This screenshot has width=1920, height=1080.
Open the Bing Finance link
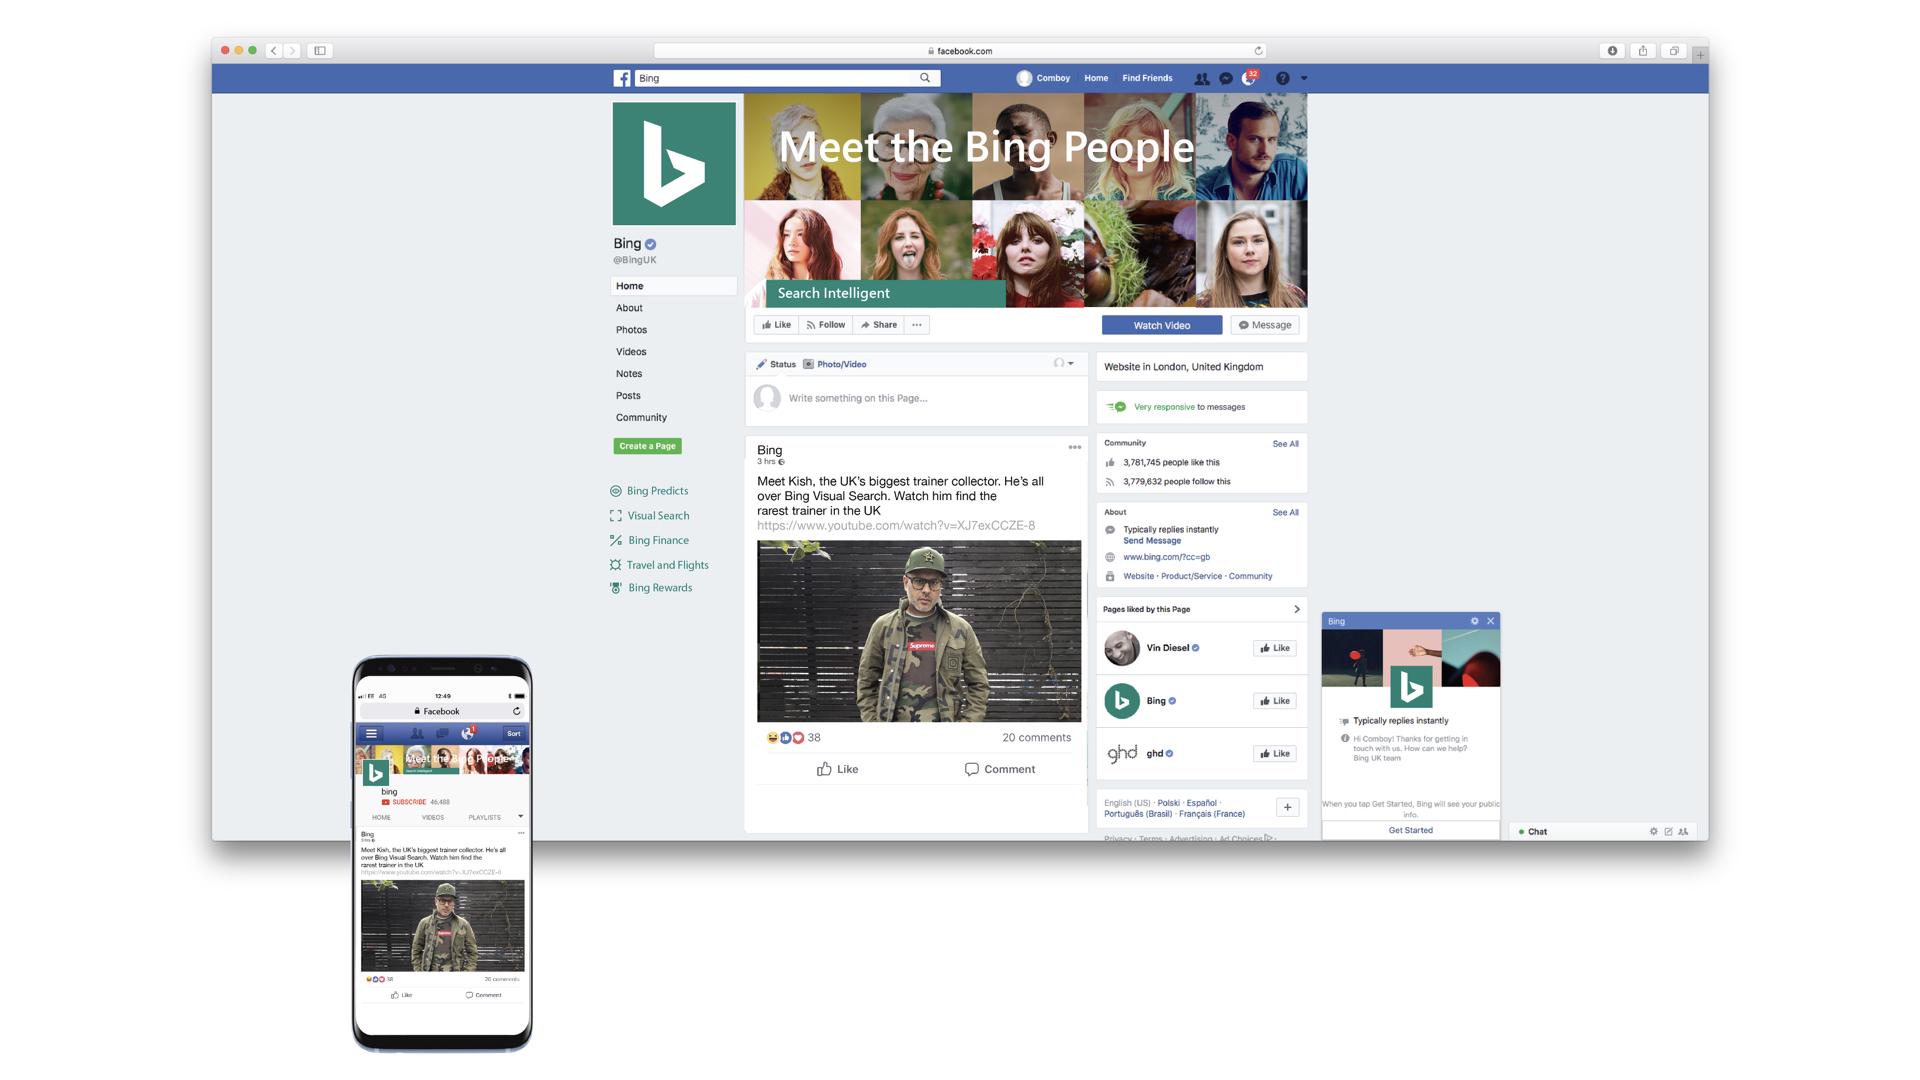(x=649, y=540)
